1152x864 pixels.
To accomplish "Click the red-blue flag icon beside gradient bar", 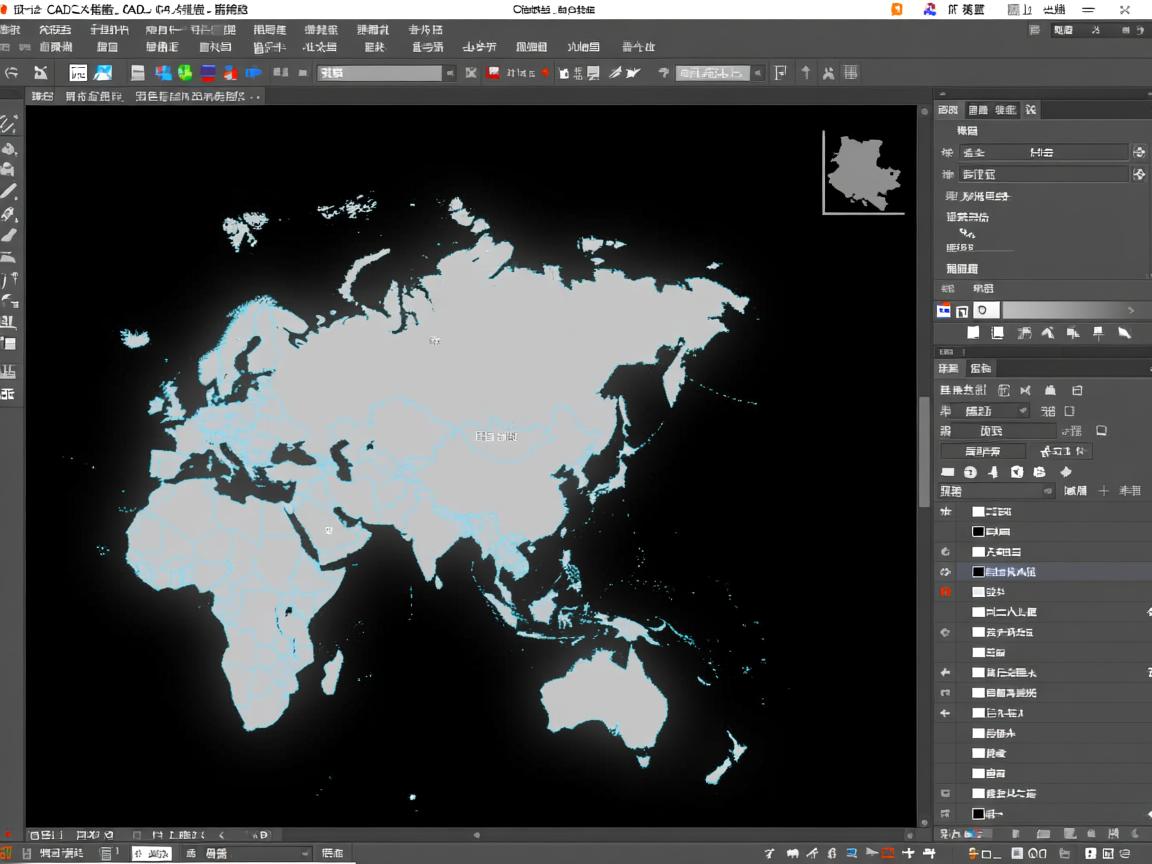I will click(x=943, y=311).
